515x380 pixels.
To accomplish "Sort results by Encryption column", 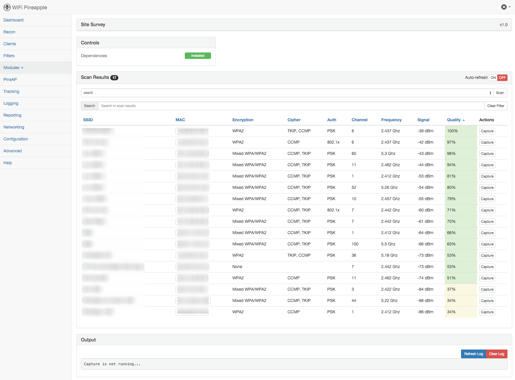I will [243, 120].
